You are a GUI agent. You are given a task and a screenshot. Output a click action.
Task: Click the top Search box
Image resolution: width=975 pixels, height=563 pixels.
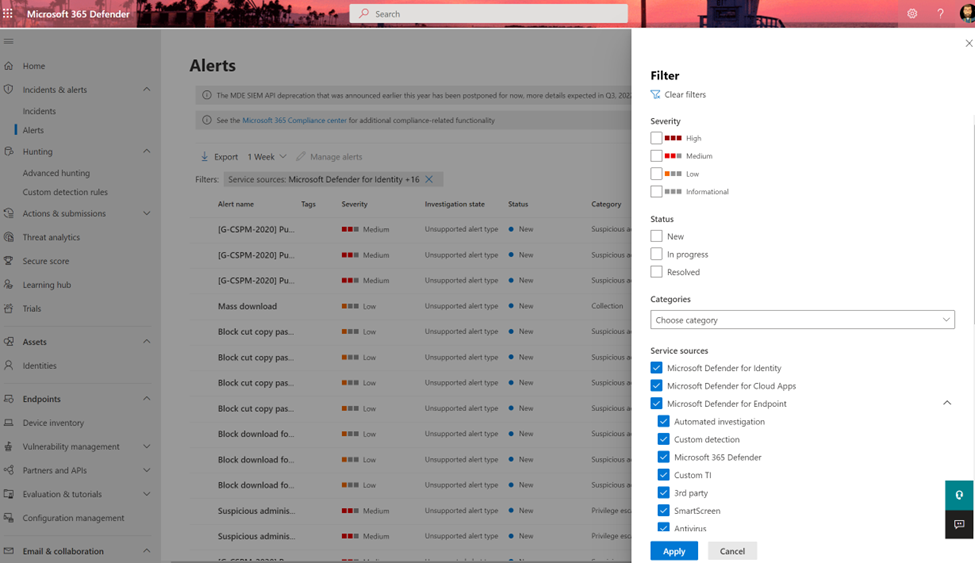[x=488, y=13]
